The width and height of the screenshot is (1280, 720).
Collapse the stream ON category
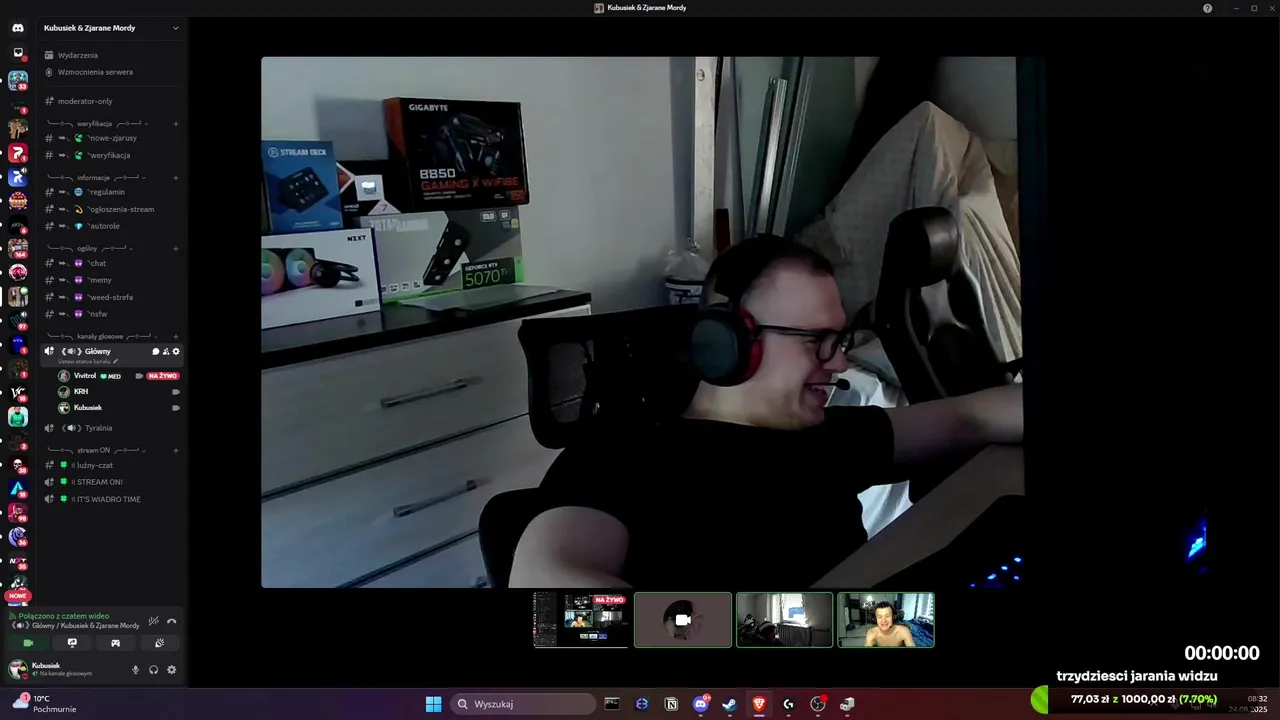tap(94, 450)
